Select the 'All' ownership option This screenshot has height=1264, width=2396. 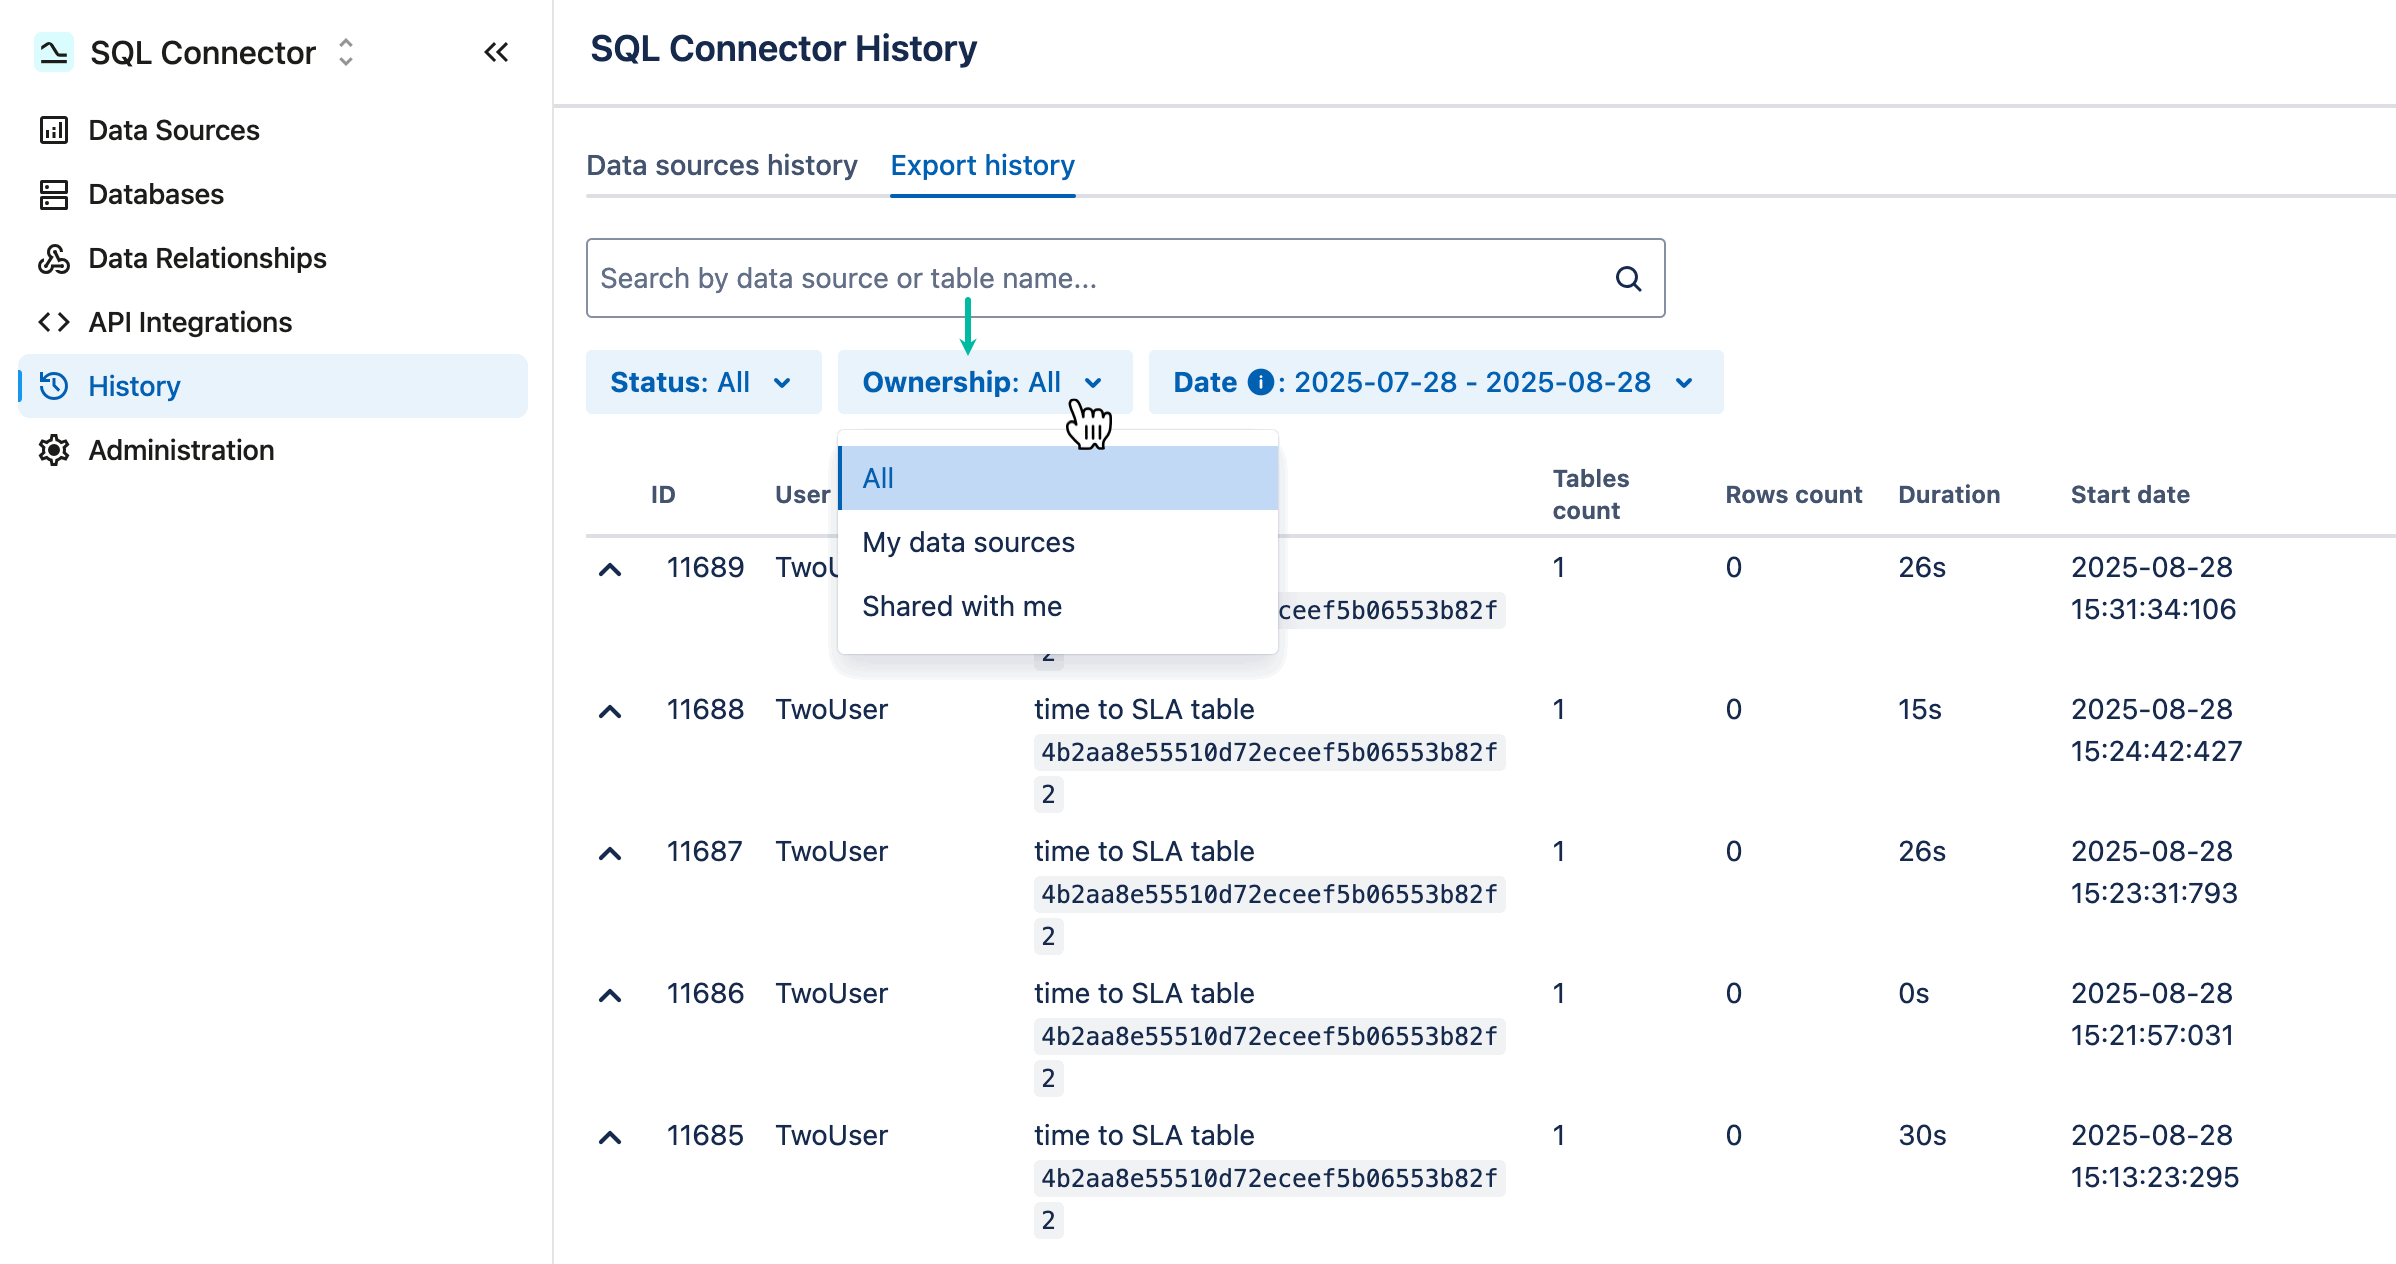point(877,478)
